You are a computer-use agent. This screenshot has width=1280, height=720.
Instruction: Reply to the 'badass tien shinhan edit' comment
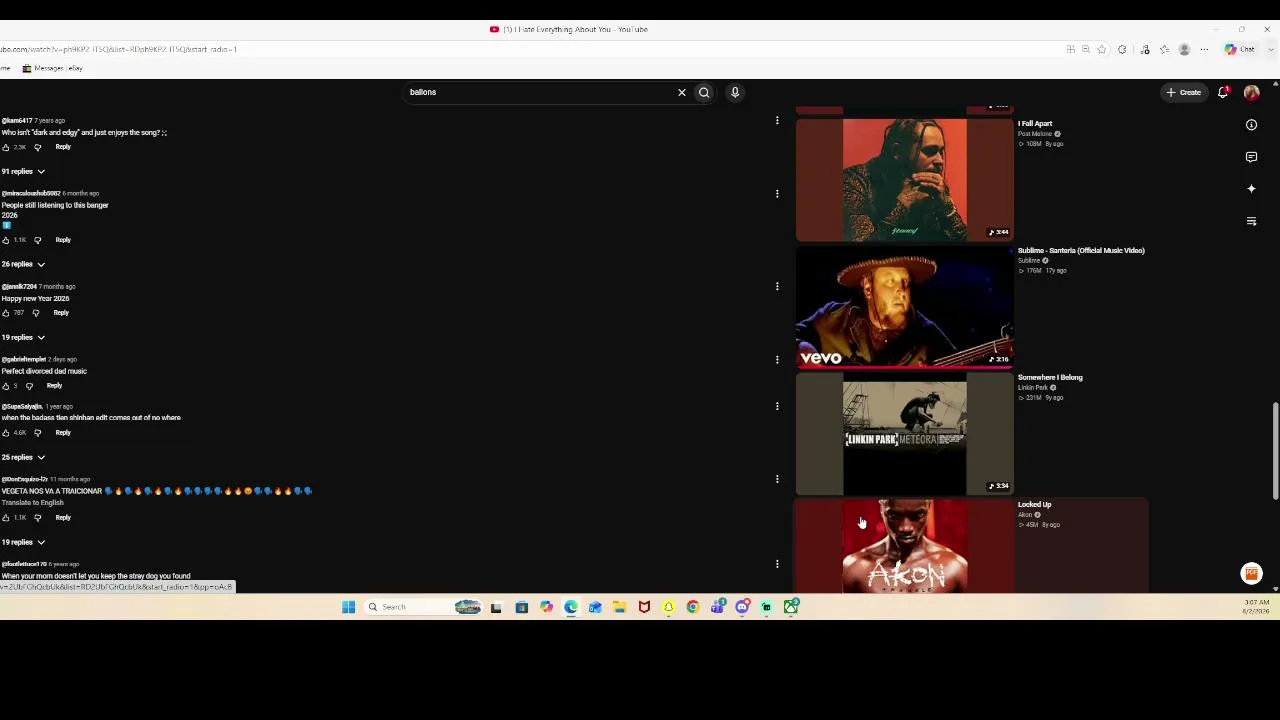click(x=63, y=433)
